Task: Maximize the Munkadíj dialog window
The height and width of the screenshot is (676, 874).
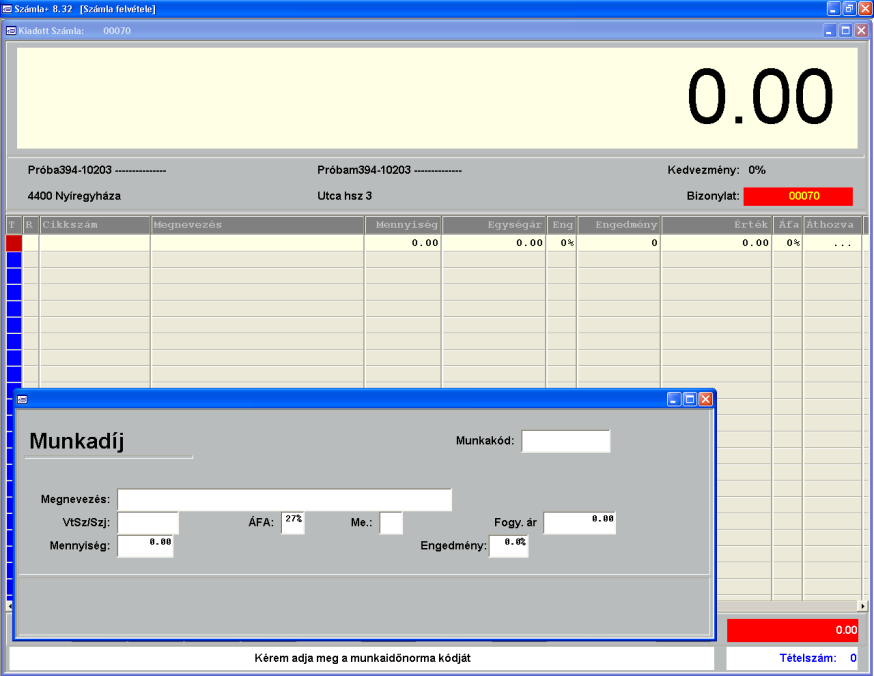Action: click(690, 399)
